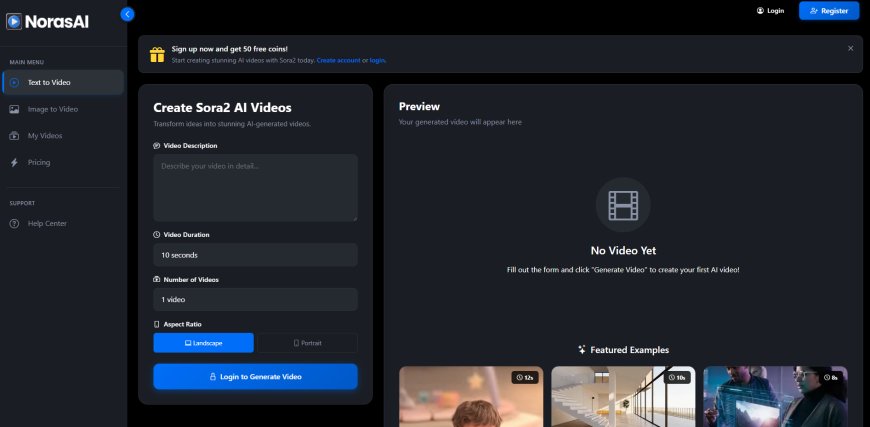870x427 pixels.
Task: Click the NorasAI logo icon
Action: (14, 22)
